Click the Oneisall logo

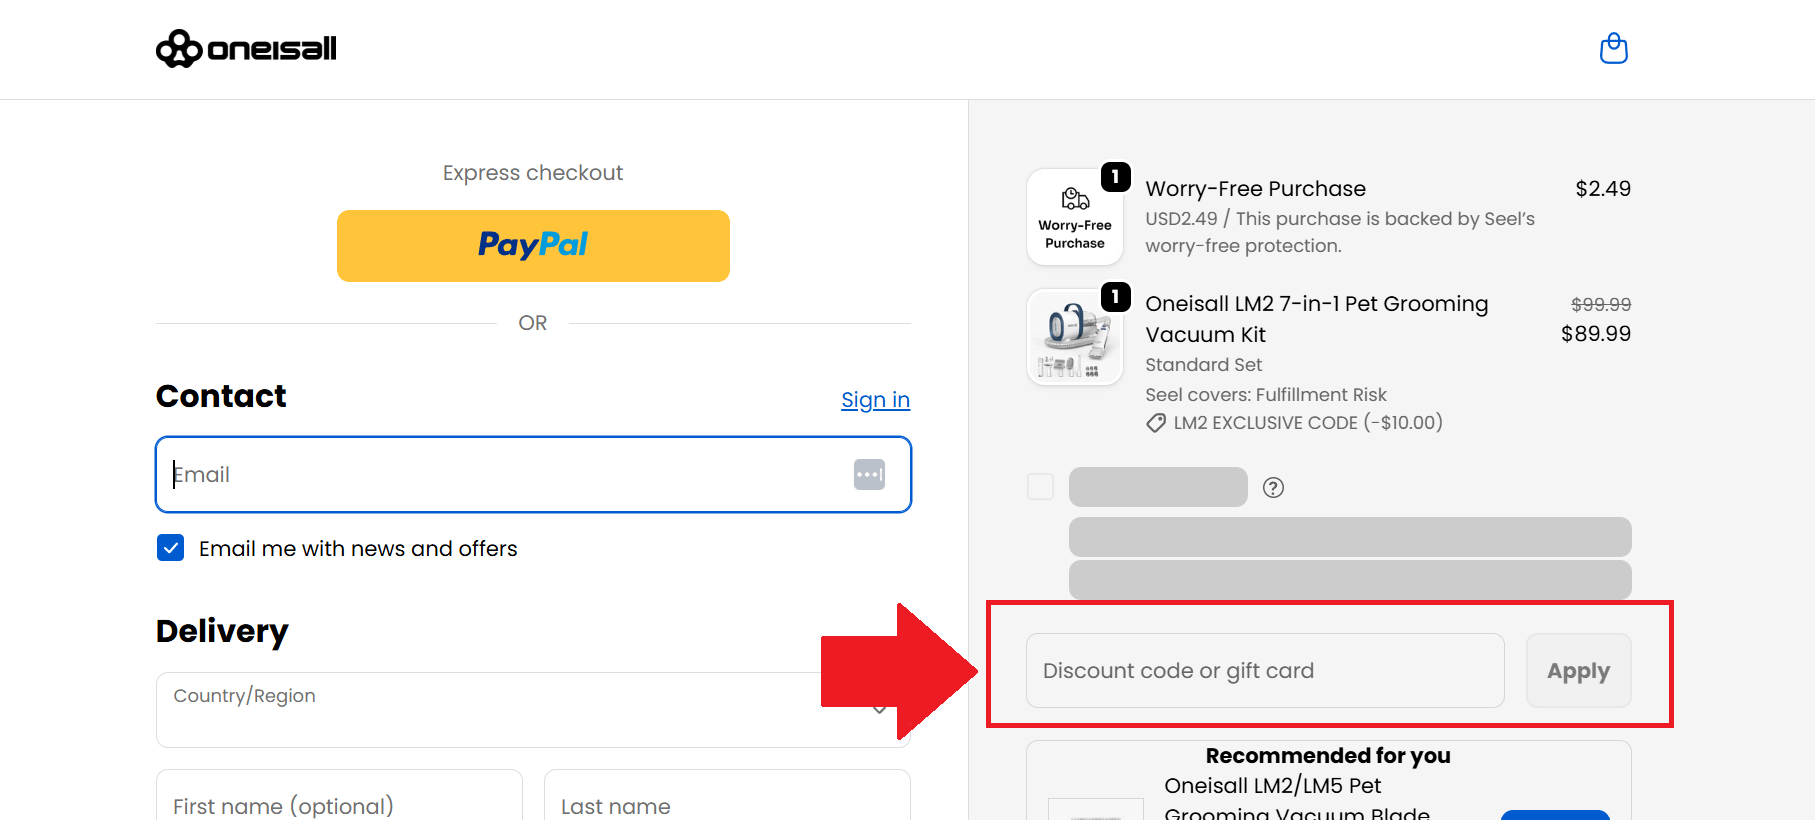(246, 48)
